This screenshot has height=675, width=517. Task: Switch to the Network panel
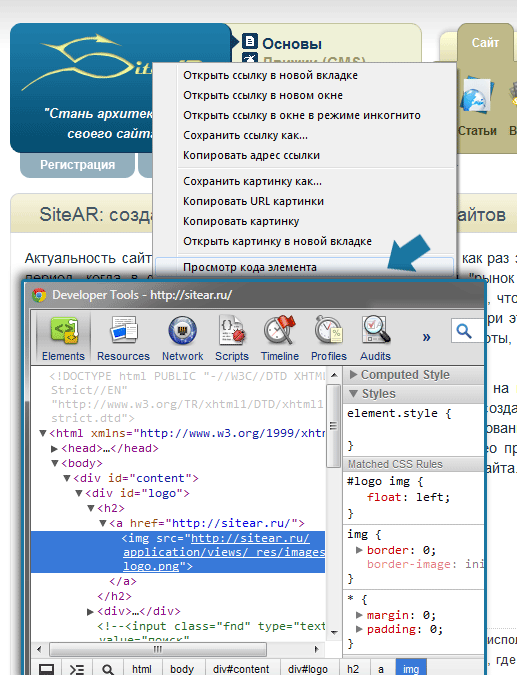[183, 338]
